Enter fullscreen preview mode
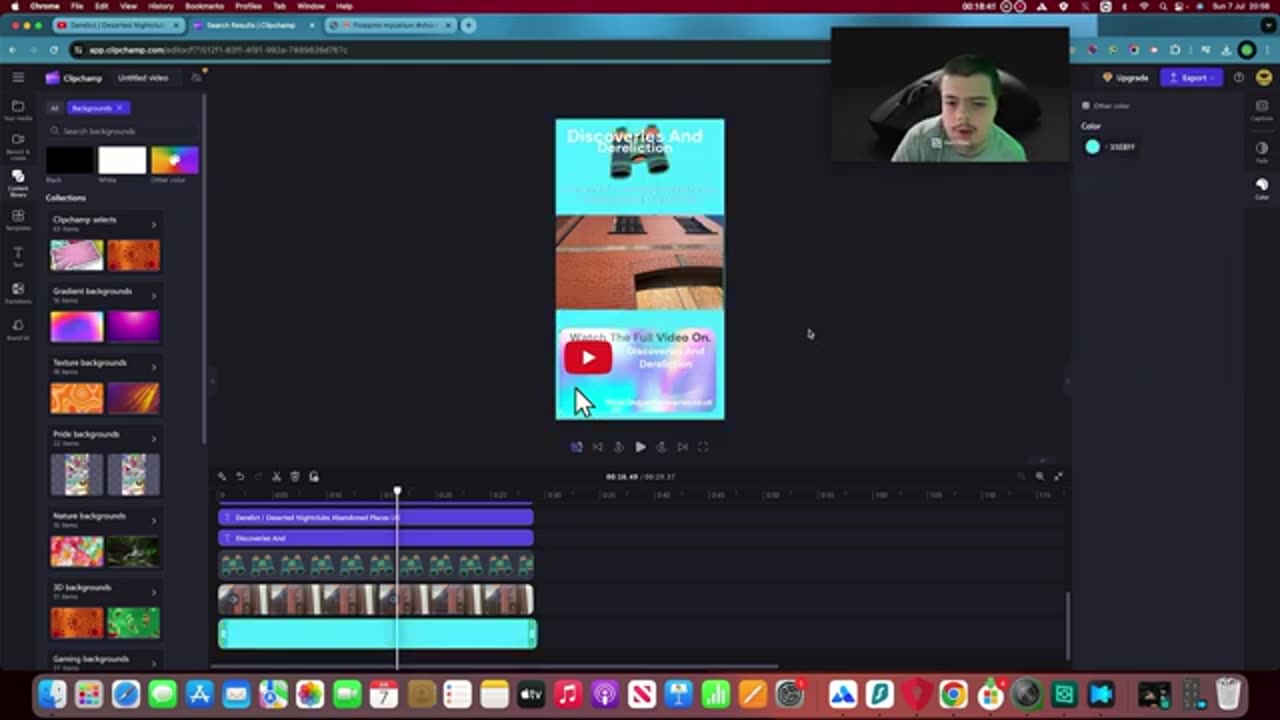Viewport: 1280px width, 720px height. [703, 447]
